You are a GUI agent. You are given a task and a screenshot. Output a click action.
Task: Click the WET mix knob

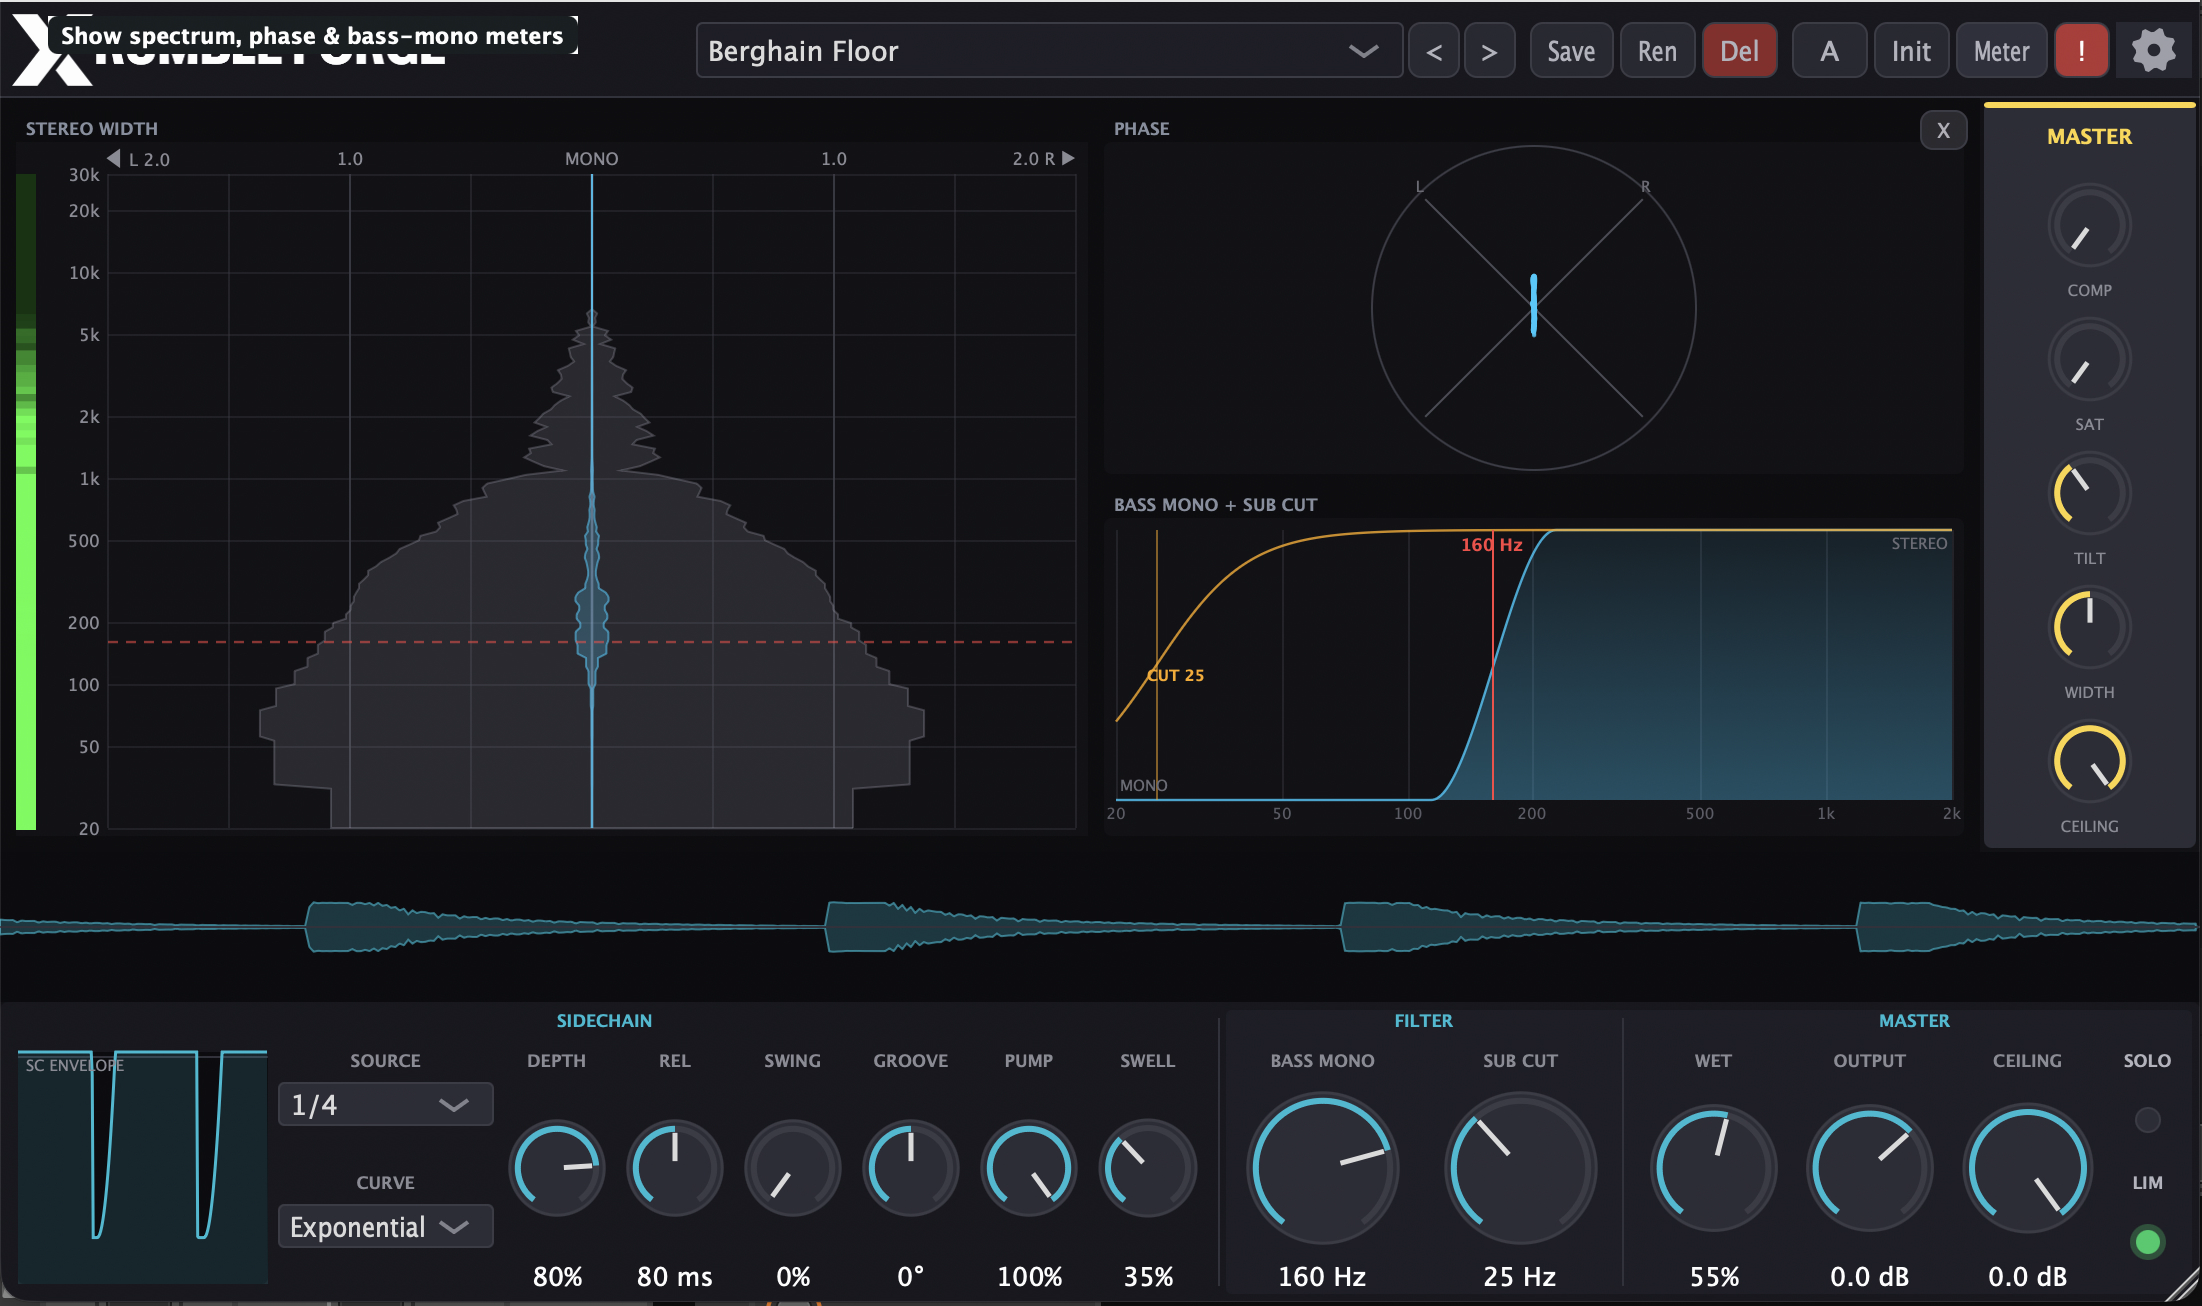pyautogui.click(x=1713, y=1167)
